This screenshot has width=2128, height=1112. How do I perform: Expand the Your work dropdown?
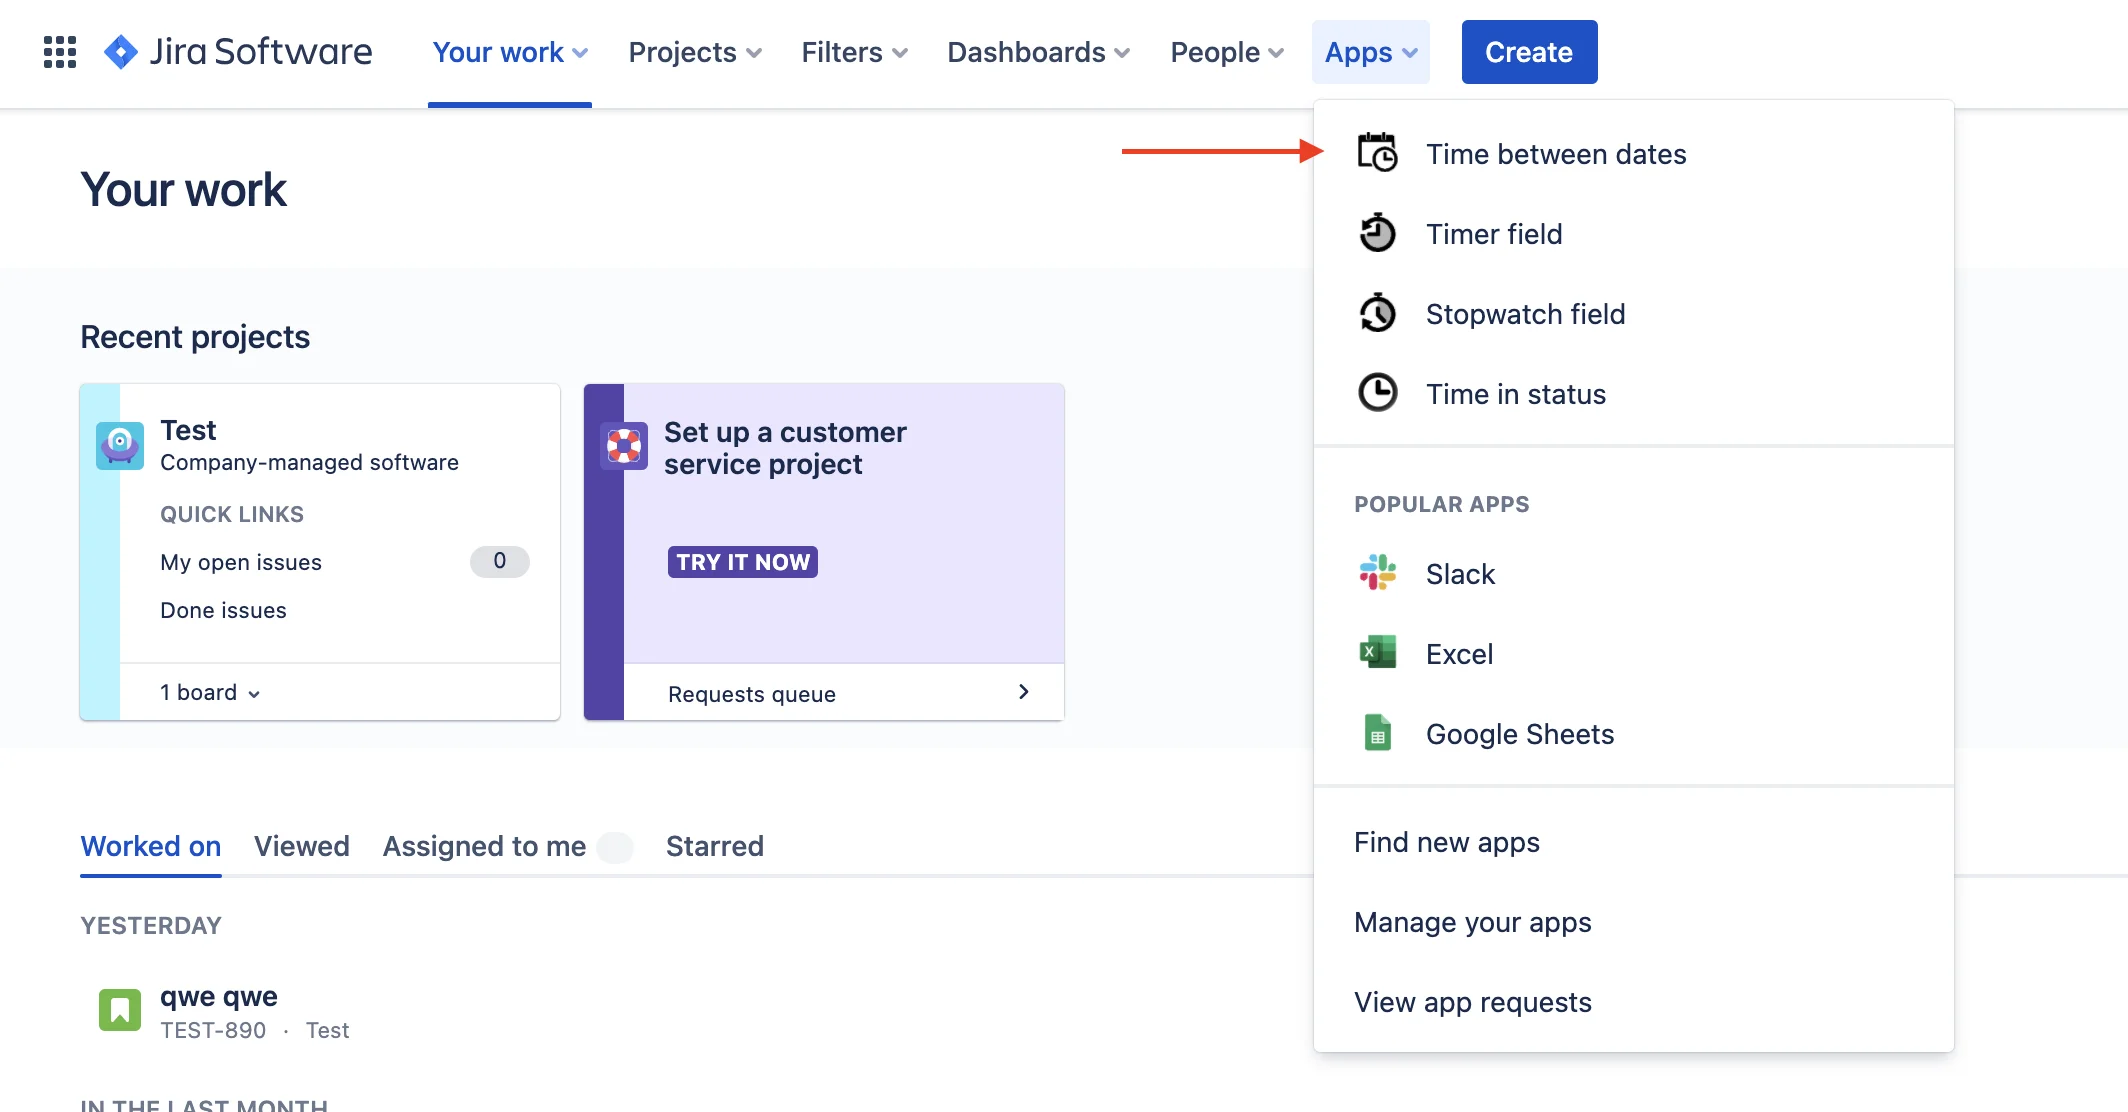510,52
